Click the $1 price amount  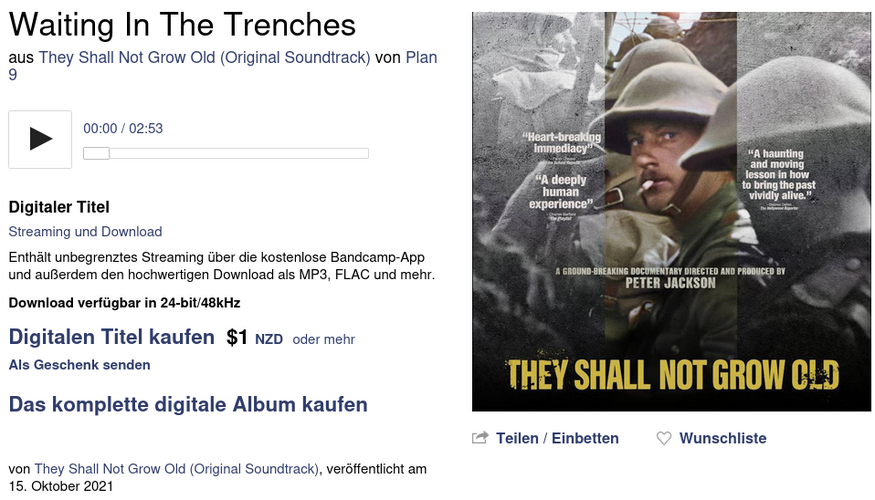[x=237, y=338]
